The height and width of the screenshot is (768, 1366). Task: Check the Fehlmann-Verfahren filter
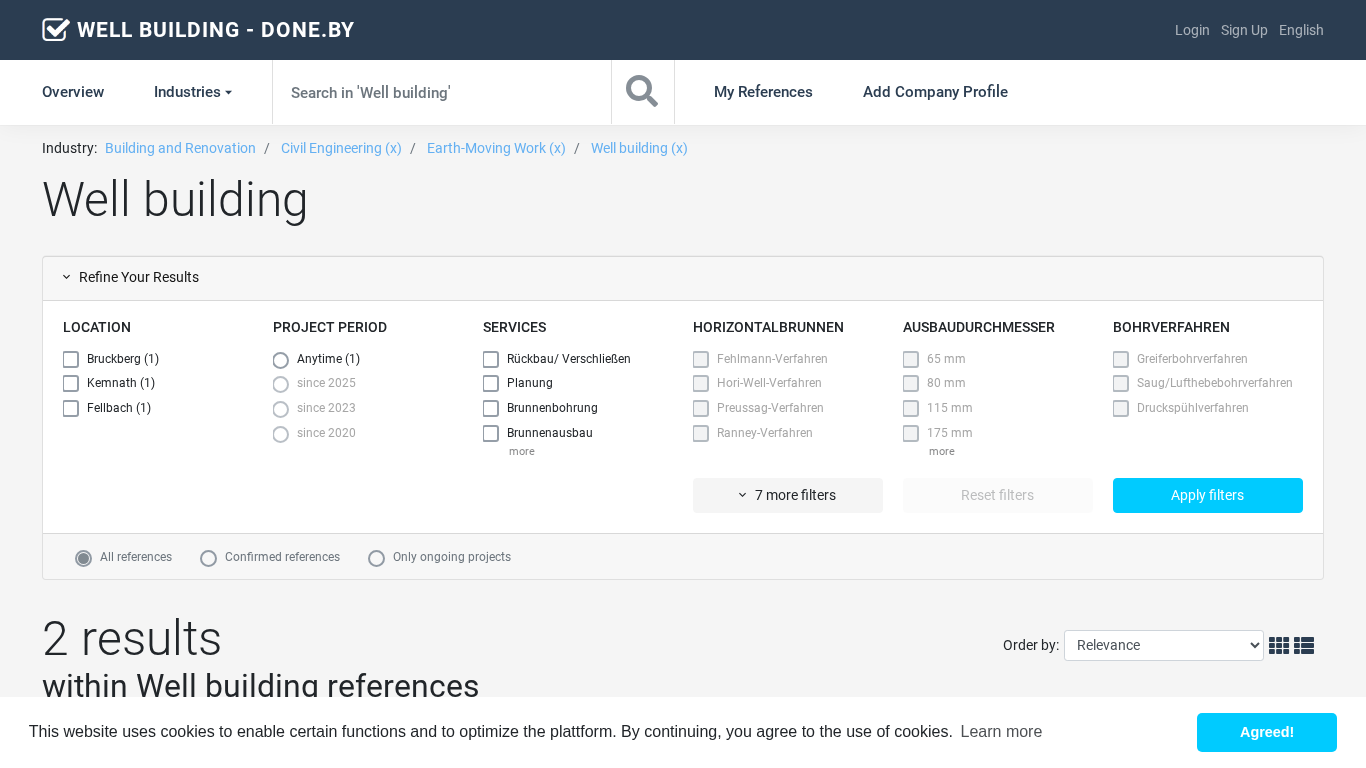(x=701, y=359)
